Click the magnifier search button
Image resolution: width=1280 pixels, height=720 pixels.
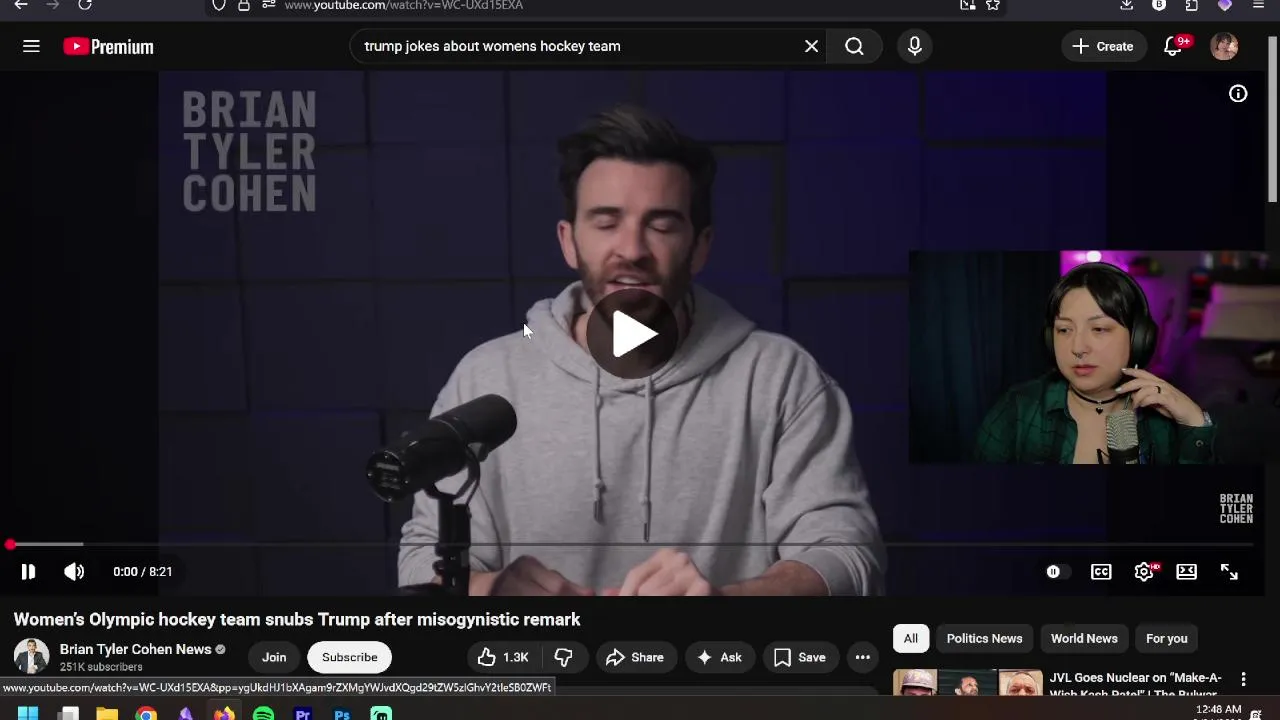[854, 46]
